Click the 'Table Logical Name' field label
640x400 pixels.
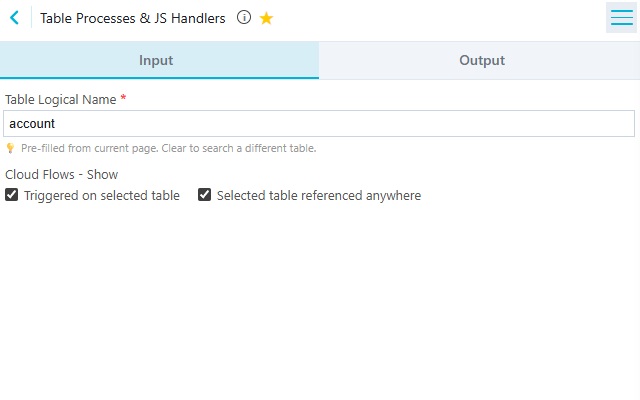coord(60,100)
